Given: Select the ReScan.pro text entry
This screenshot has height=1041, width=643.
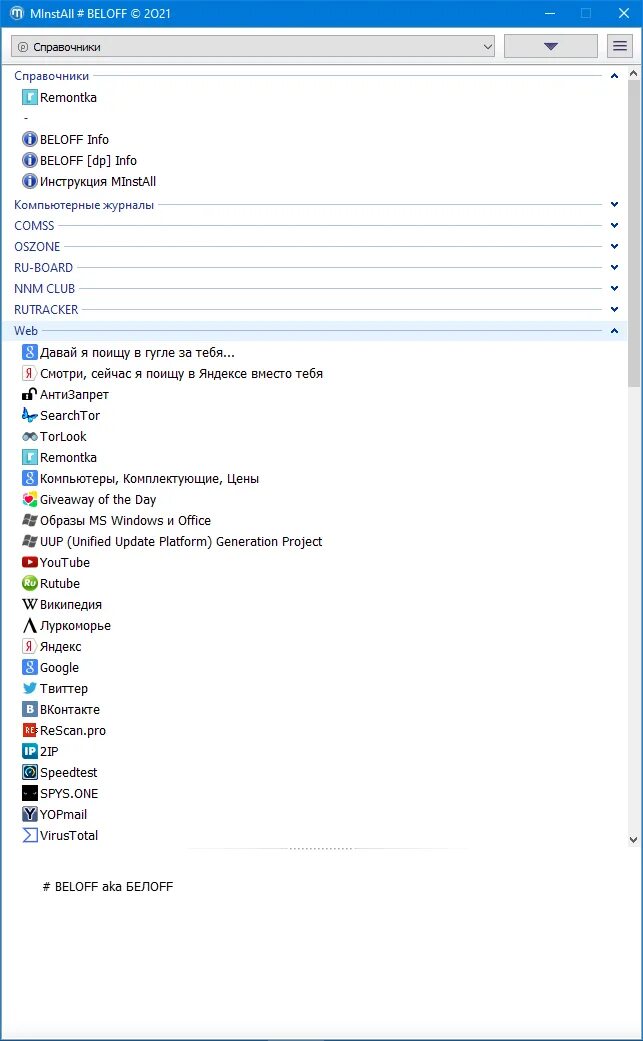Looking at the screenshot, I should coord(73,731).
